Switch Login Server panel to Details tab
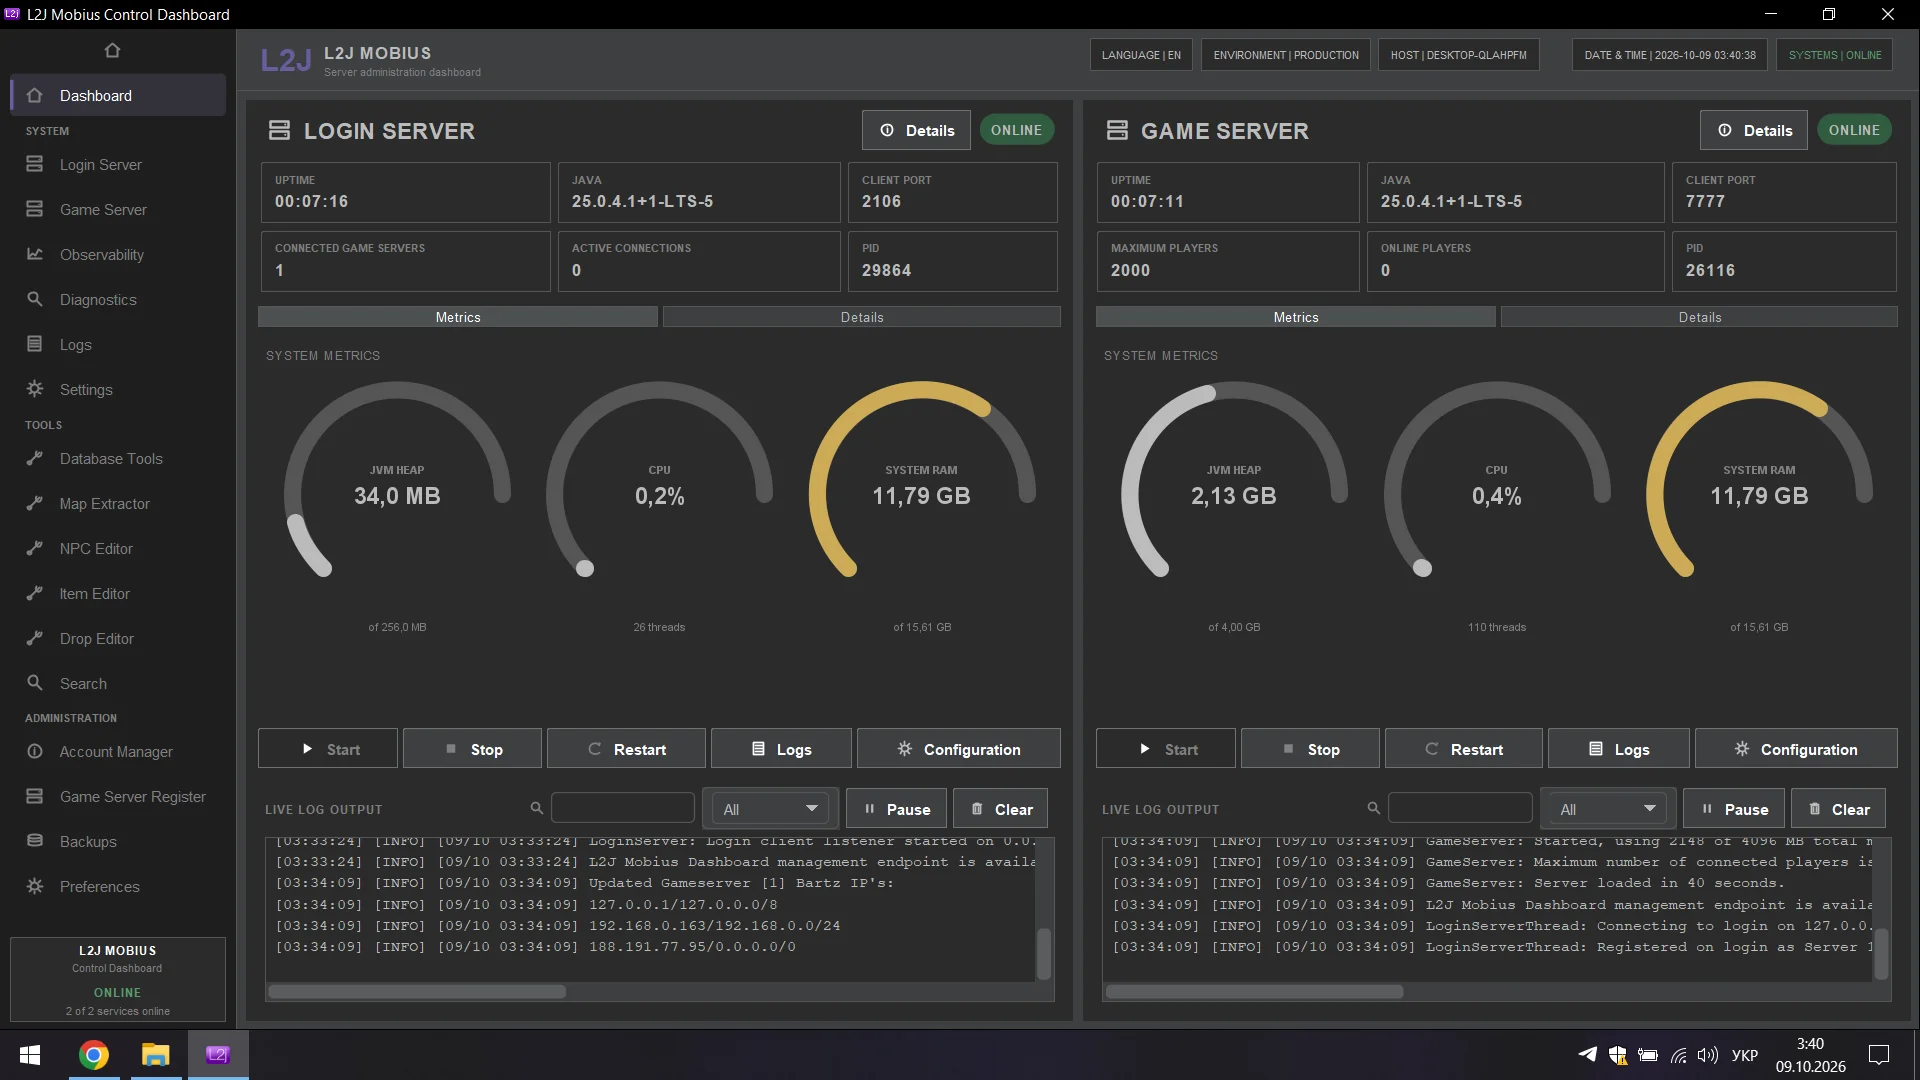The width and height of the screenshot is (1920, 1080). tap(862, 317)
